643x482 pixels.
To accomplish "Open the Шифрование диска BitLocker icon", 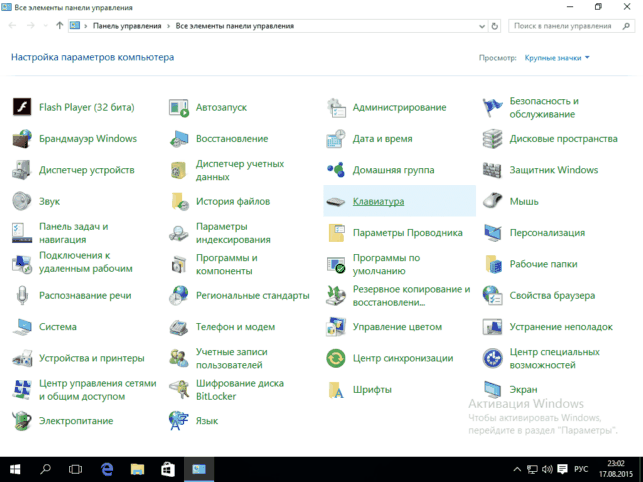I will coord(179,390).
